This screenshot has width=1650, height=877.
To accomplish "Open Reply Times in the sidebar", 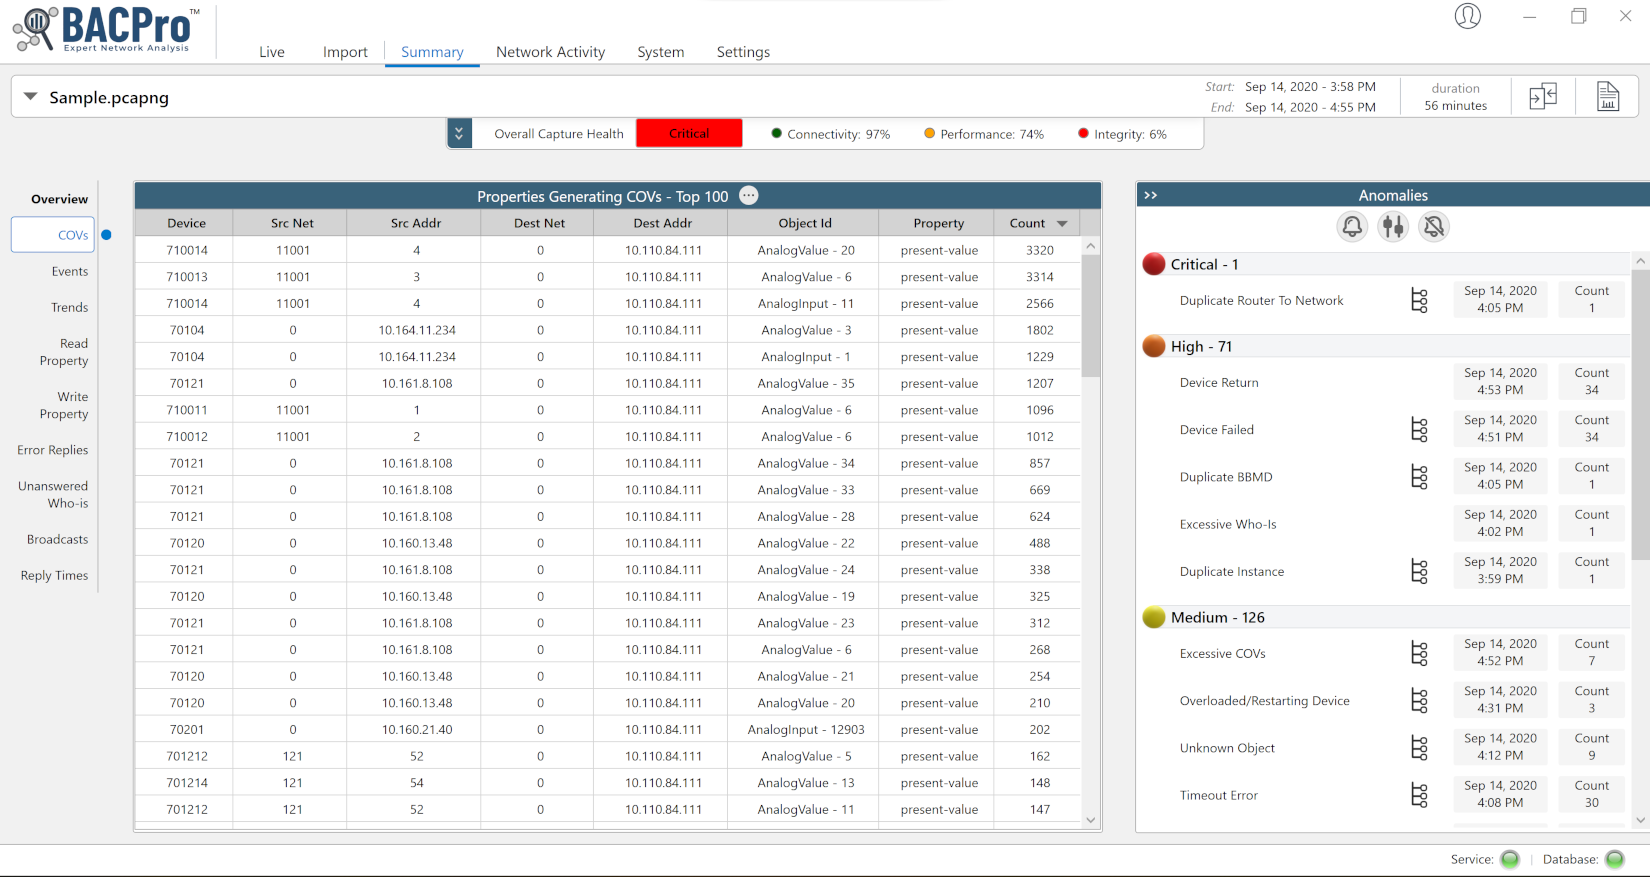I will (x=55, y=575).
